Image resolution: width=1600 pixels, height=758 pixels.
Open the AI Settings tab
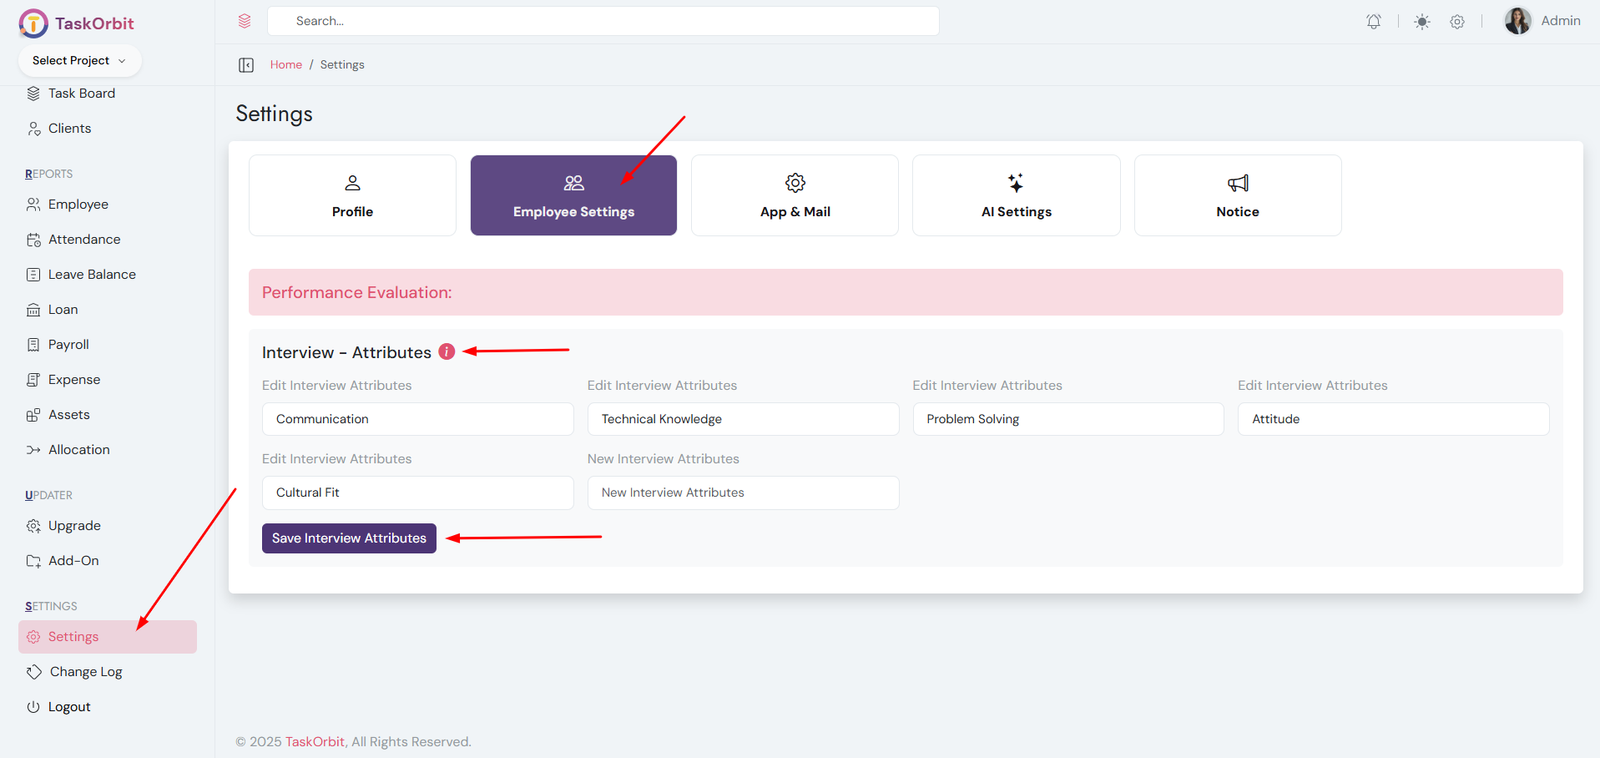point(1016,195)
